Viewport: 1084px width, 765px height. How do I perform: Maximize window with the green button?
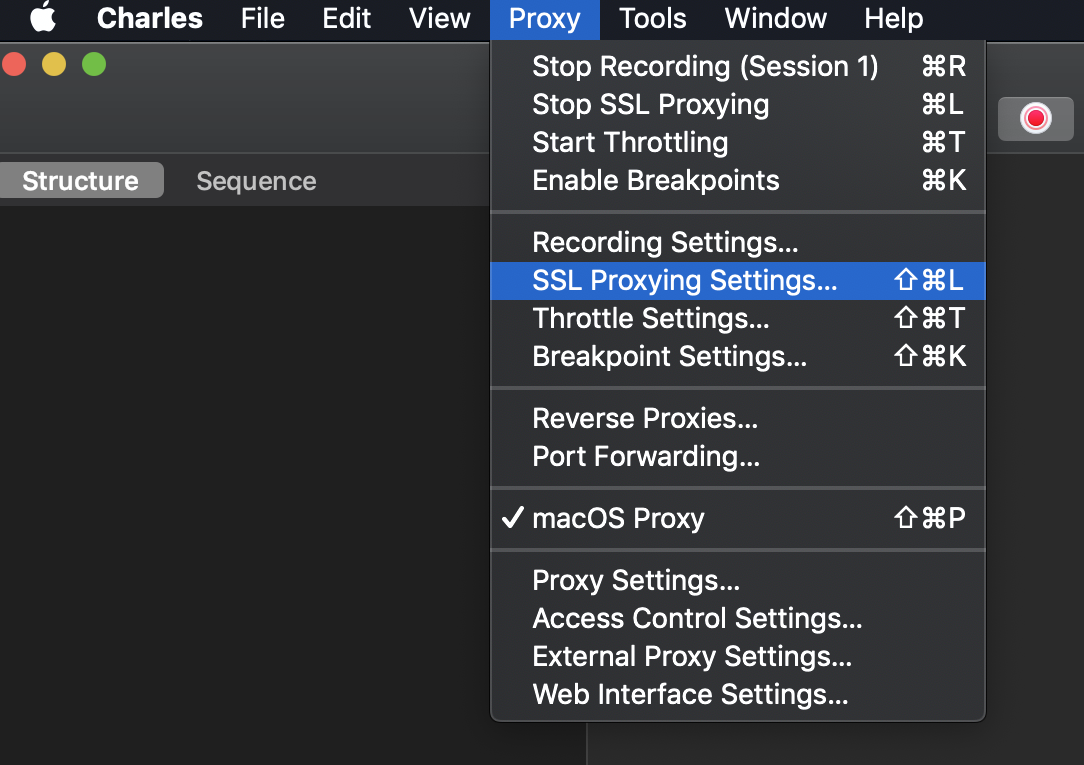click(x=94, y=64)
